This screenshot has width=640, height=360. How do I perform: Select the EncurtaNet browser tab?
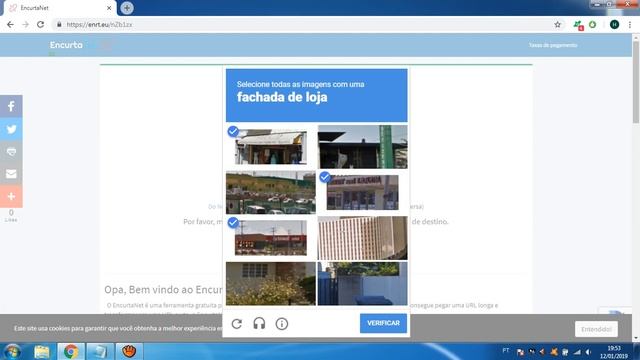pyautogui.click(x=59, y=8)
